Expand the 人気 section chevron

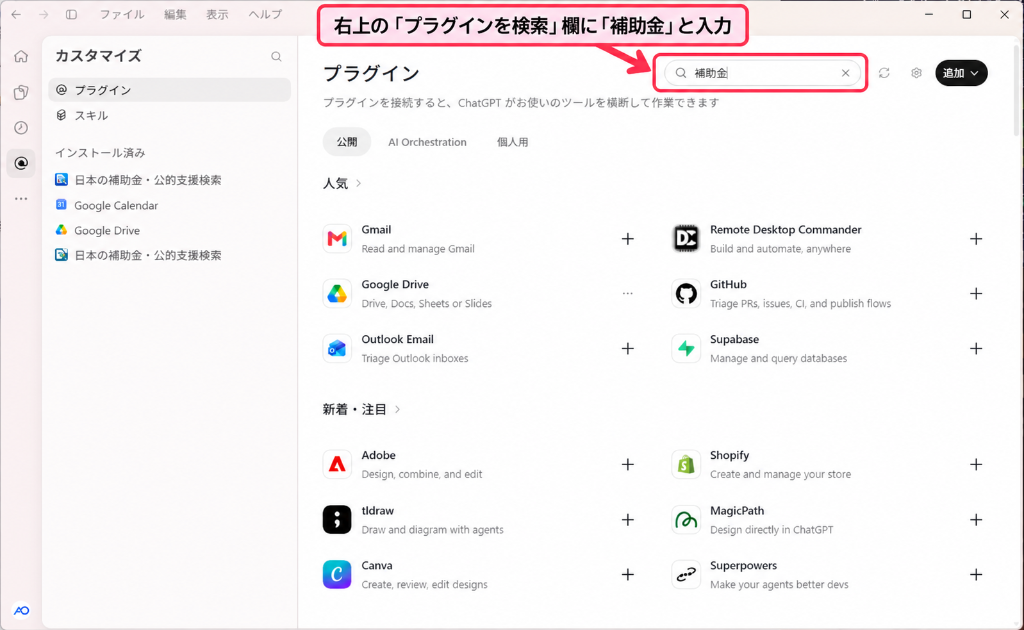pyautogui.click(x=359, y=183)
